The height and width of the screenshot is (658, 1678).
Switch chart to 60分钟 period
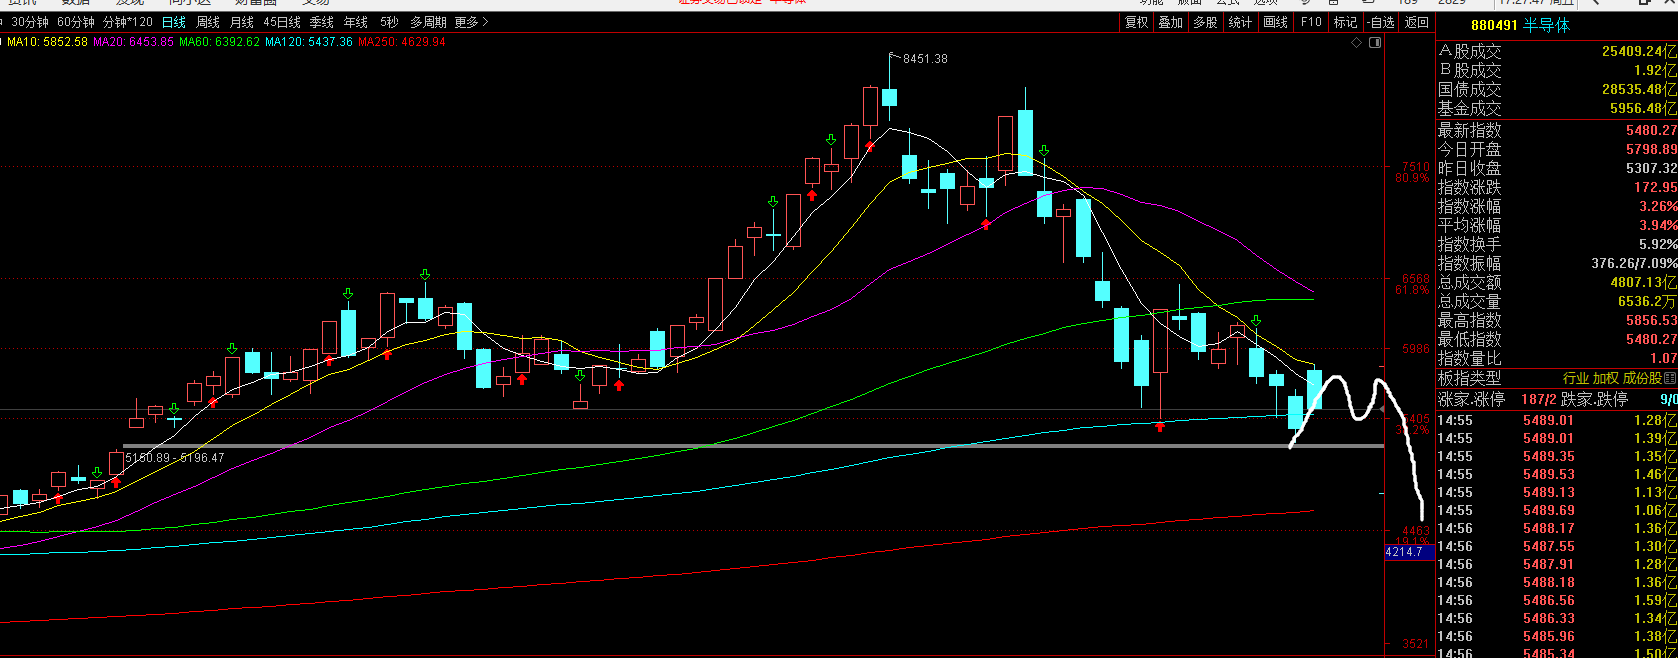coord(76,22)
